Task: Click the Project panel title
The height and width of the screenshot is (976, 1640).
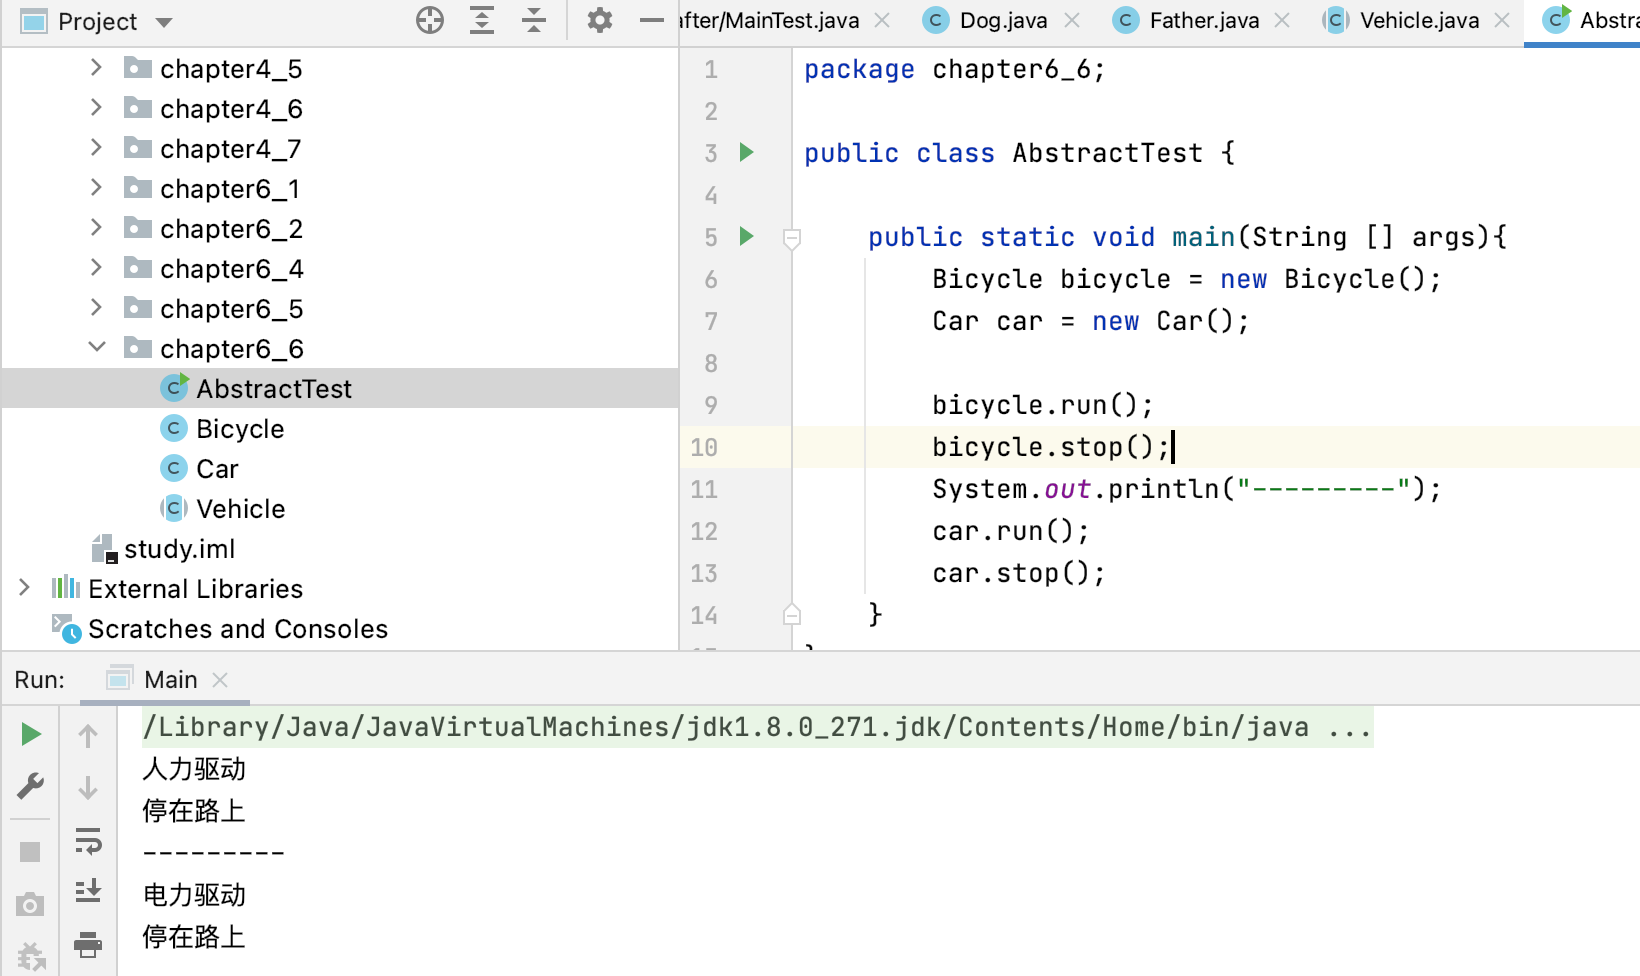Action: [x=97, y=21]
